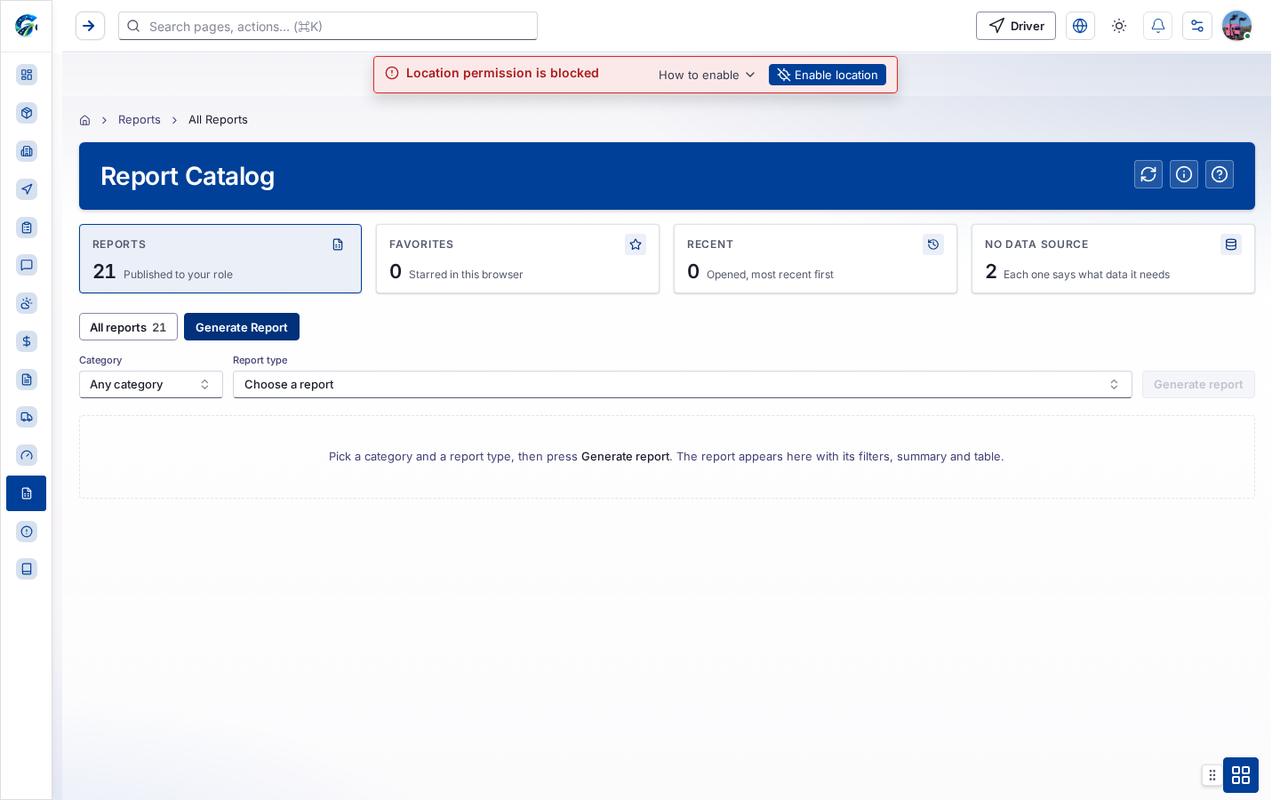Screen dimensions: 1280x800
Task: Click the user avatar in top bar
Action: pyautogui.click(x=1237, y=26)
